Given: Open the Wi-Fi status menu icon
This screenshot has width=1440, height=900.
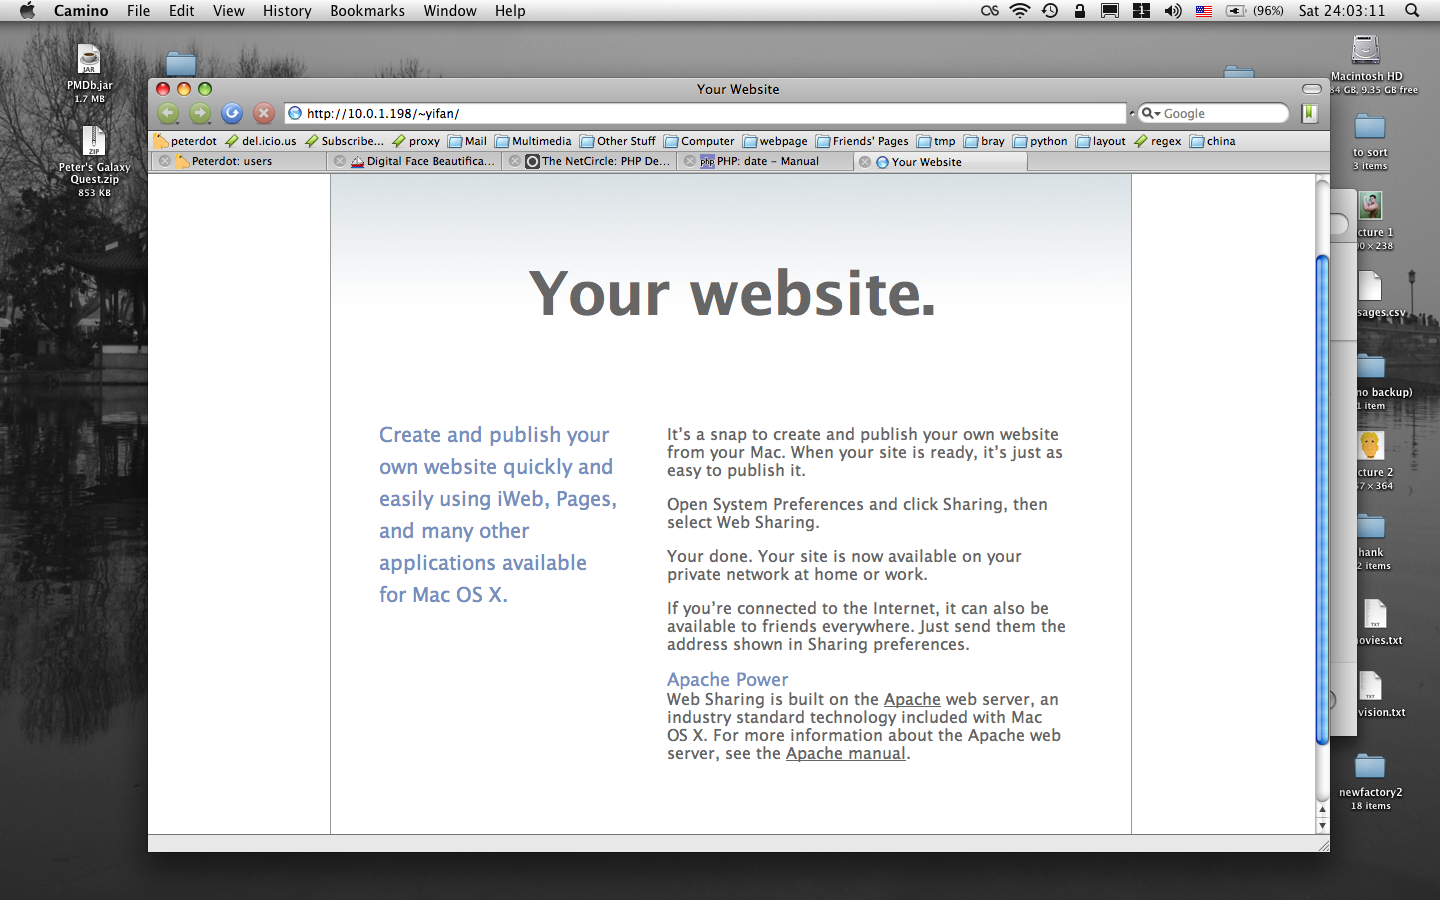Looking at the screenshot, I should pos(1019,11).
